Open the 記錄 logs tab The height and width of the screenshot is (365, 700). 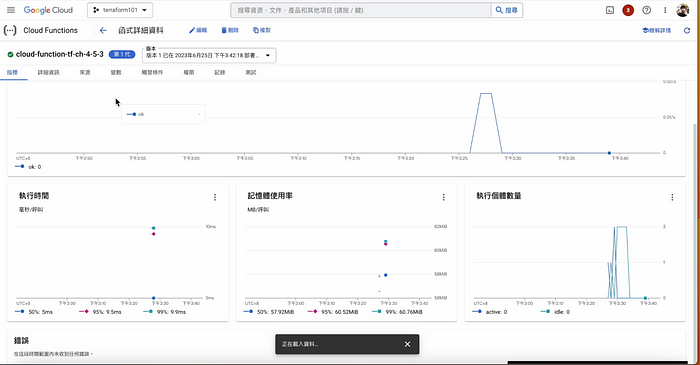(x=220, y=72)
